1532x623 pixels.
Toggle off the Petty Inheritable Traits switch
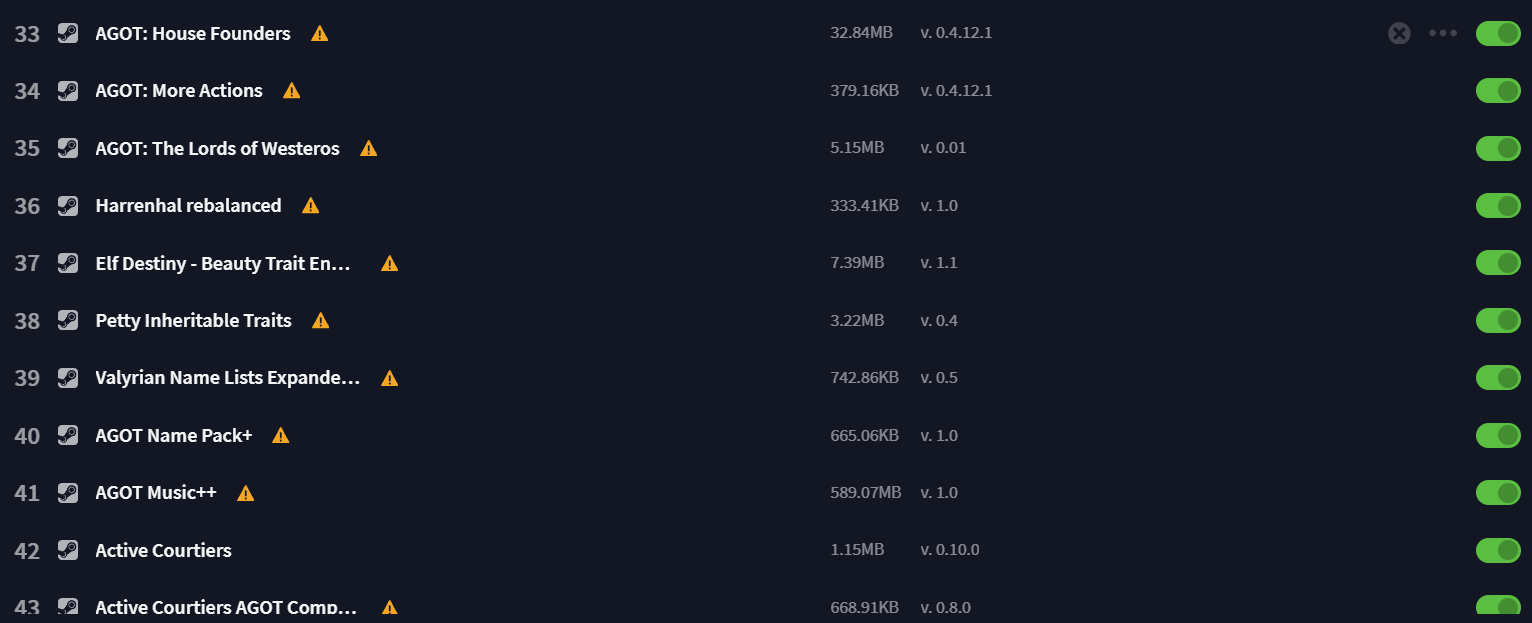point(1498,320)
